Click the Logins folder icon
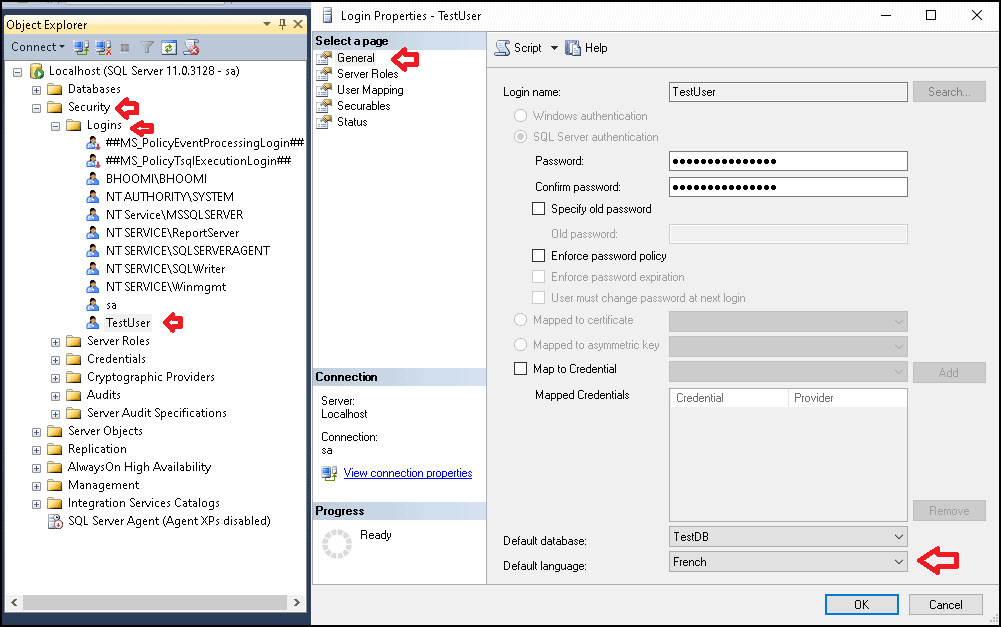This screenshot has width=1001, height=627. point(74,125)
